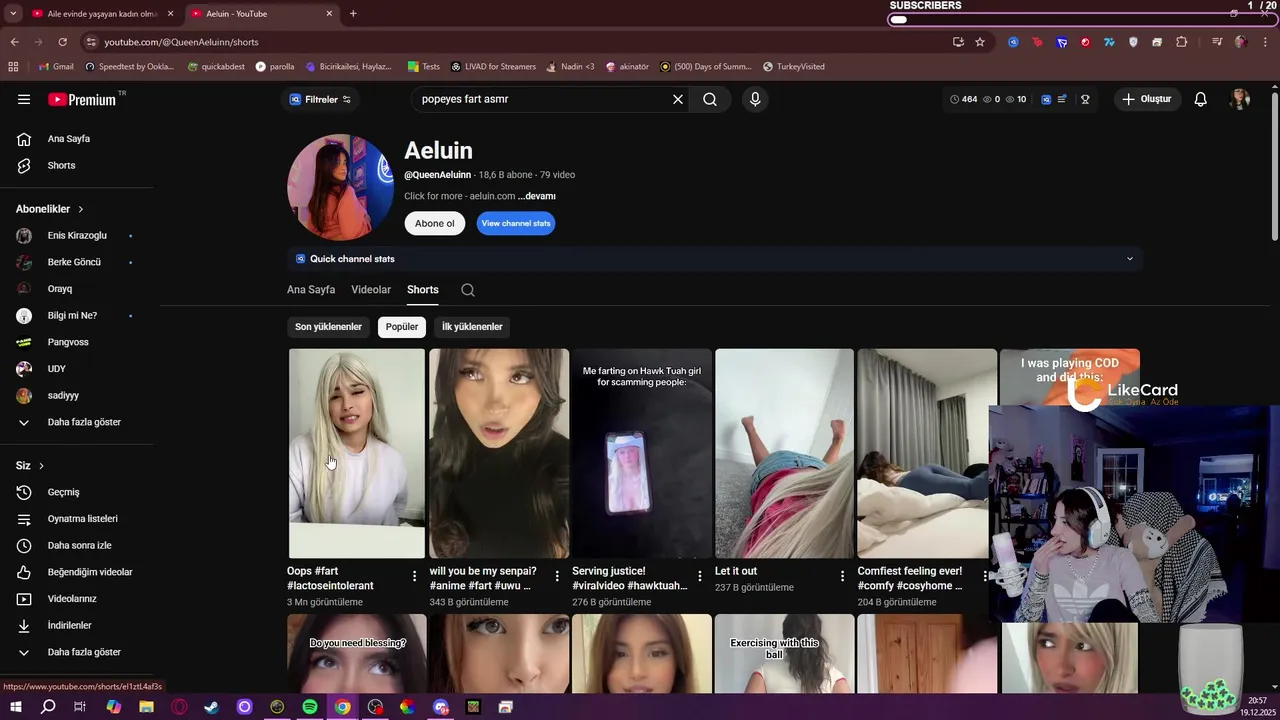Open the Chrome three-dot menu
This screenshot has height=720, width=1280.
[1264, 42]
